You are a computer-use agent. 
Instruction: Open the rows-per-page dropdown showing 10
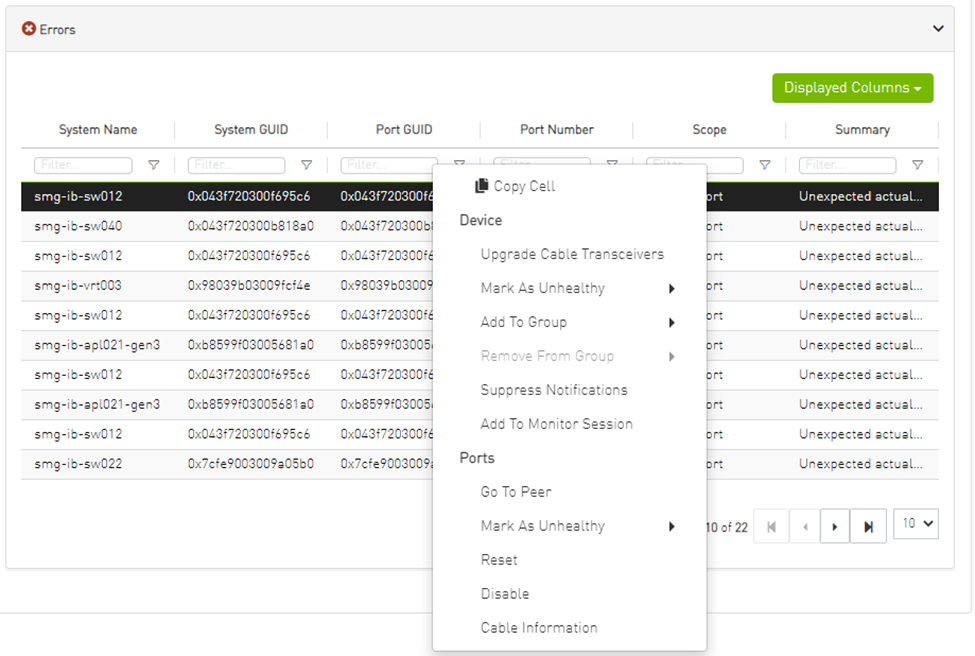[915, 524]
